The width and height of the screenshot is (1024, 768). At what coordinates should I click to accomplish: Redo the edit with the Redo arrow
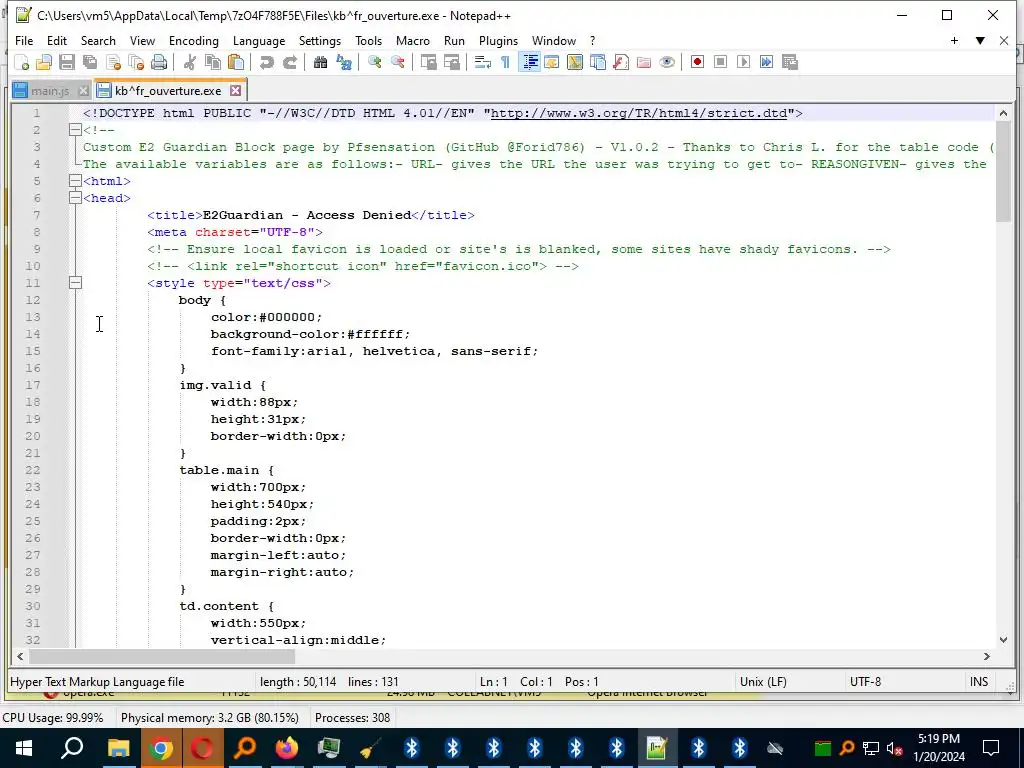click(x=289, y=62)
